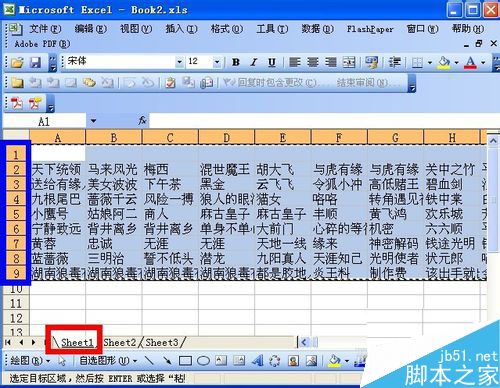This screenshot has height=388, width=500.
Task: Open the Adobe PDF(B) menu
Action: (42, 44)
